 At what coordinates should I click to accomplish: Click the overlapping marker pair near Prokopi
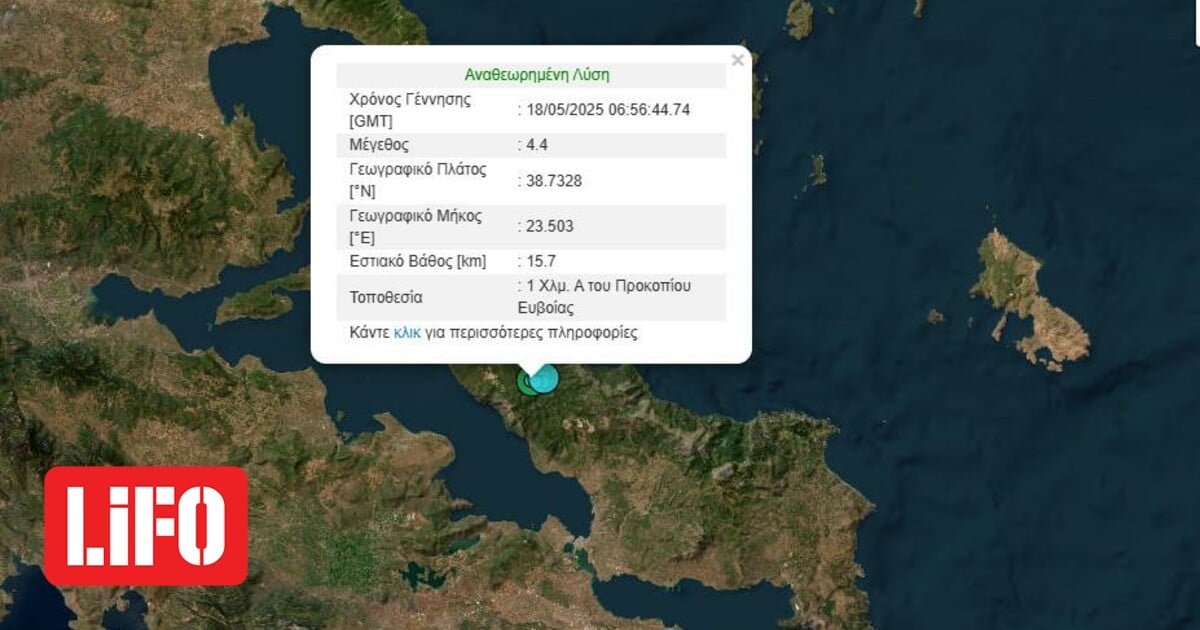[534, 382]
